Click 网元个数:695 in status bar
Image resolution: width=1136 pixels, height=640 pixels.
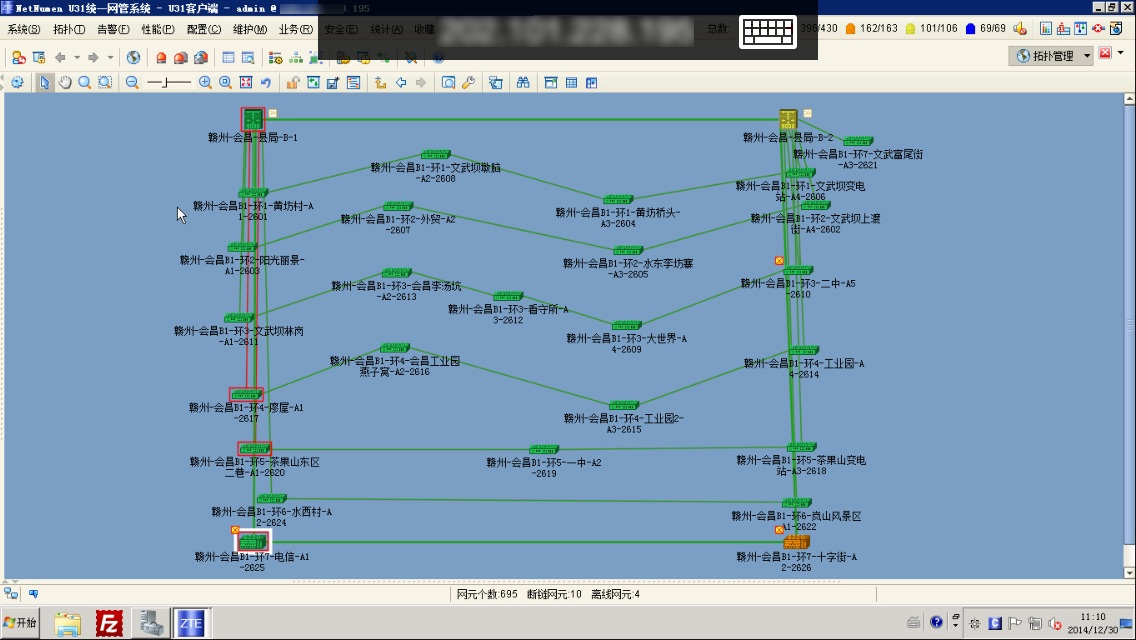pyautogui.click(x=487, y=594)
